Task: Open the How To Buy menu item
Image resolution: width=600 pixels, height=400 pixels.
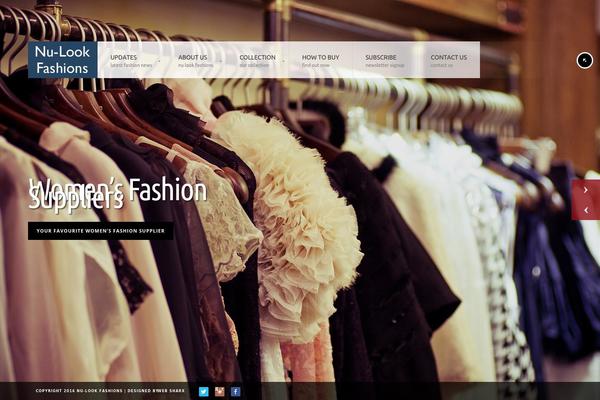Action: 320,57
